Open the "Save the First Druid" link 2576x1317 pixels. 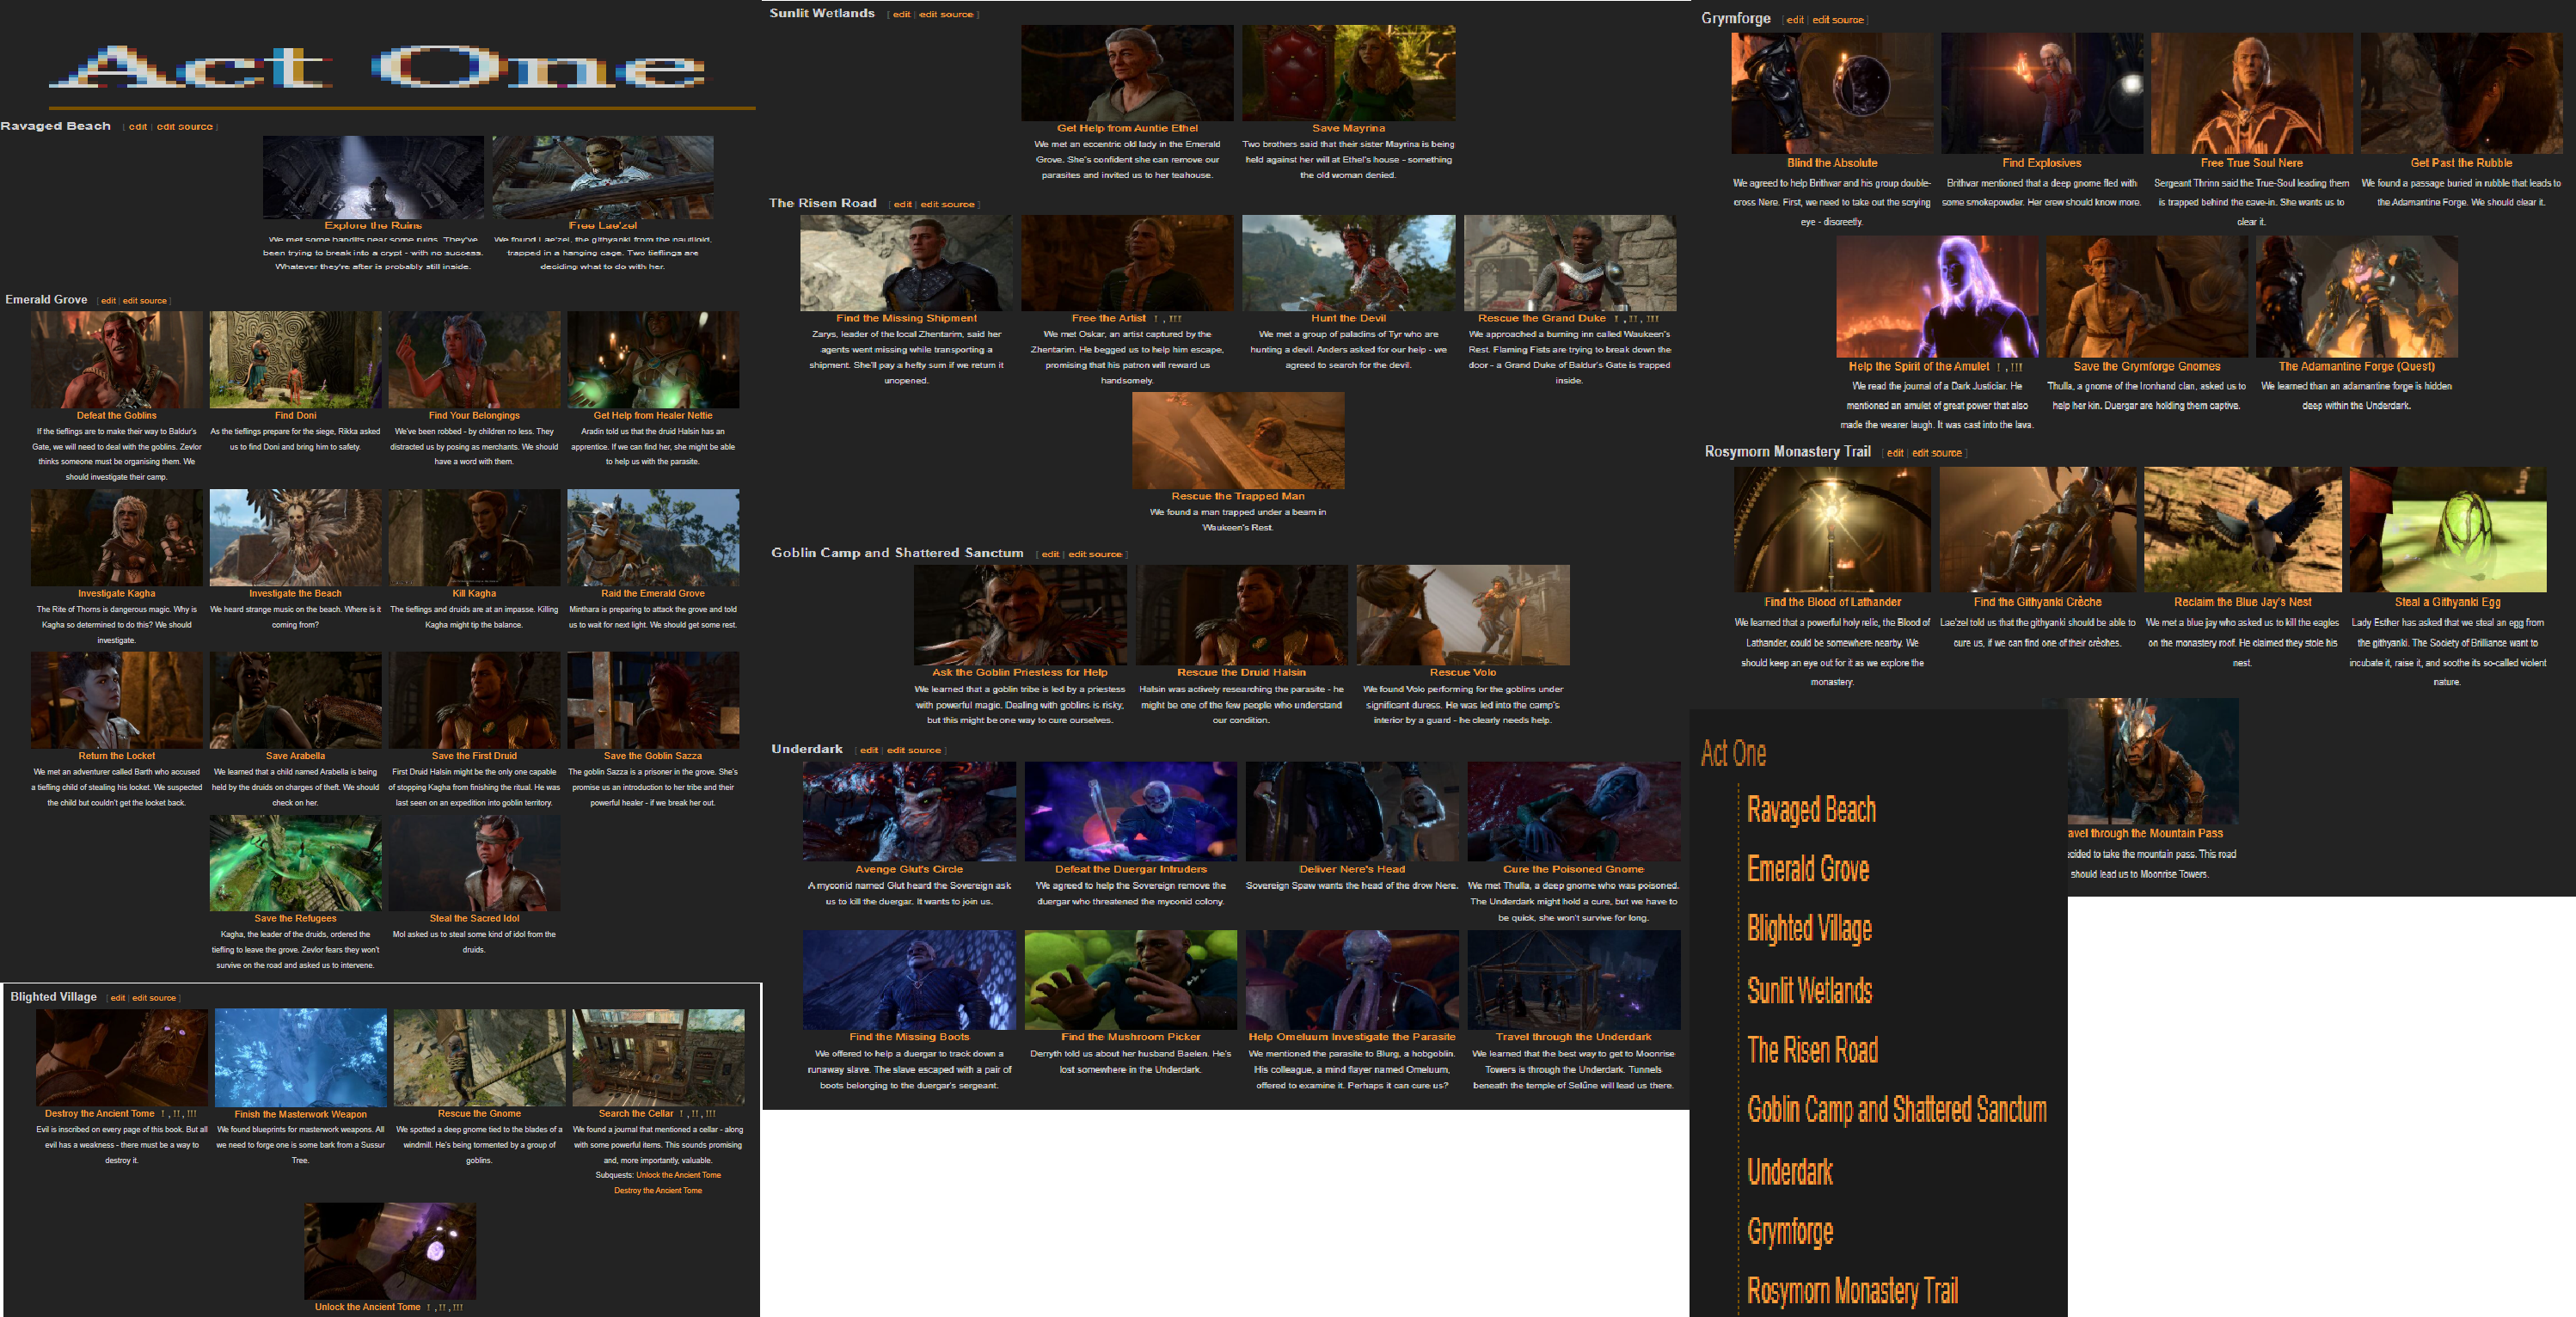tap(474, 756)
